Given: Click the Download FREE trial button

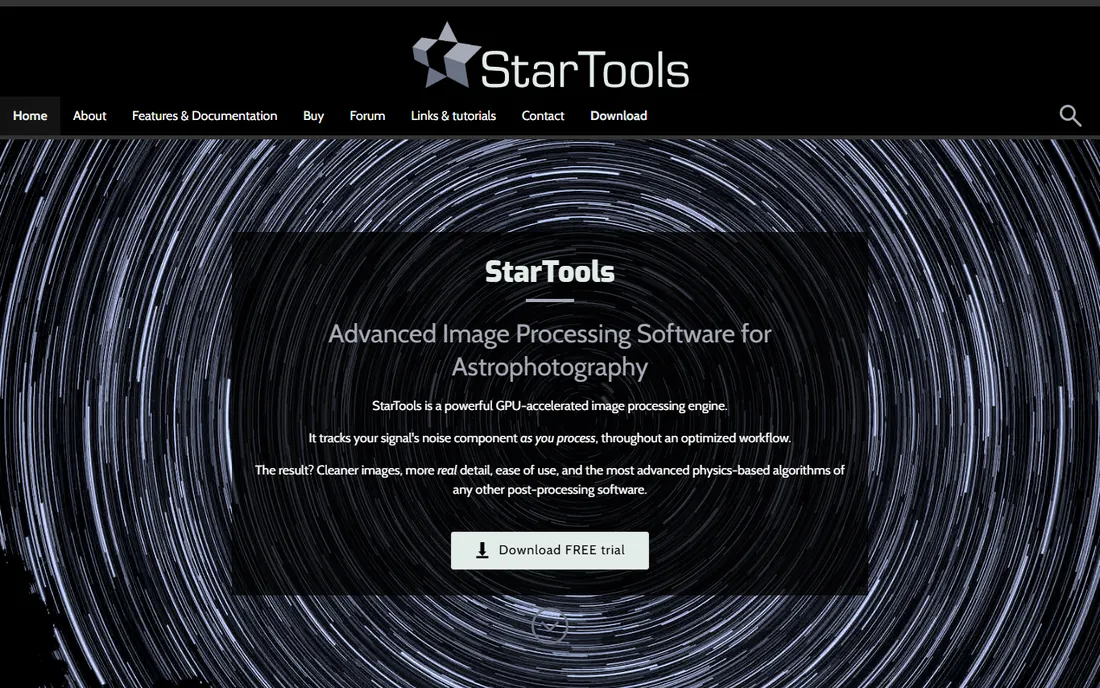Looking at the screenshot, I should (550, 551).
